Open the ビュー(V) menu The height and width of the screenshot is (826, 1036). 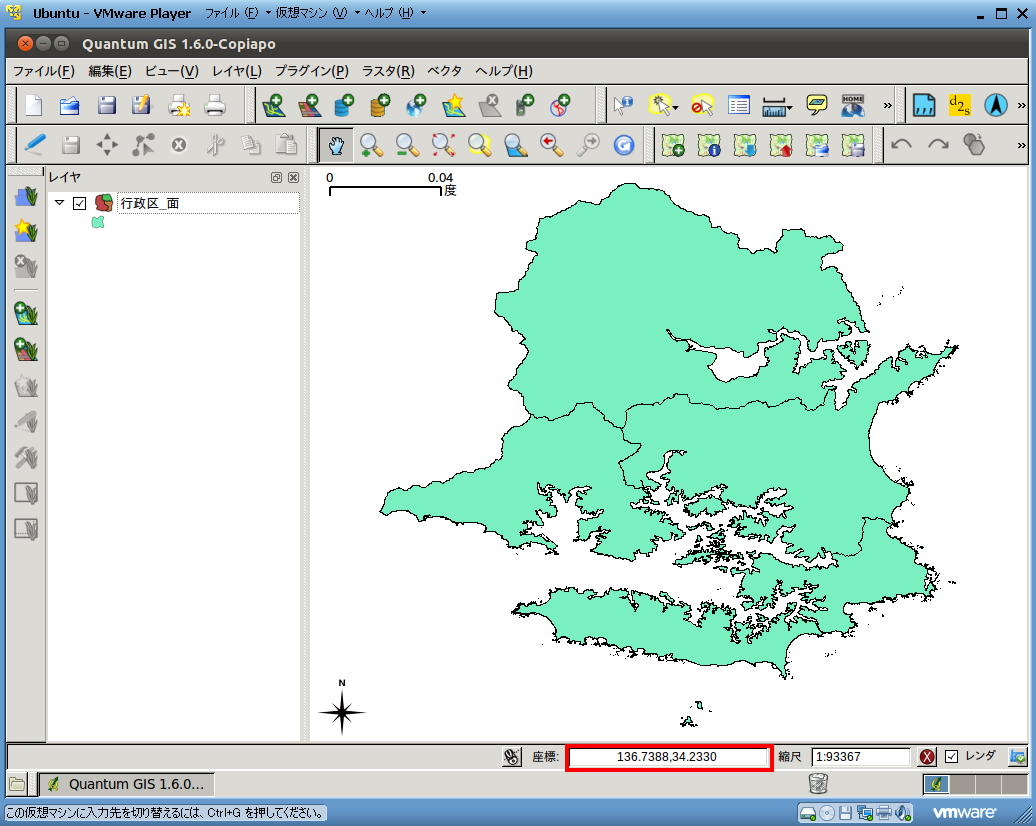click(x=172, y=71)
